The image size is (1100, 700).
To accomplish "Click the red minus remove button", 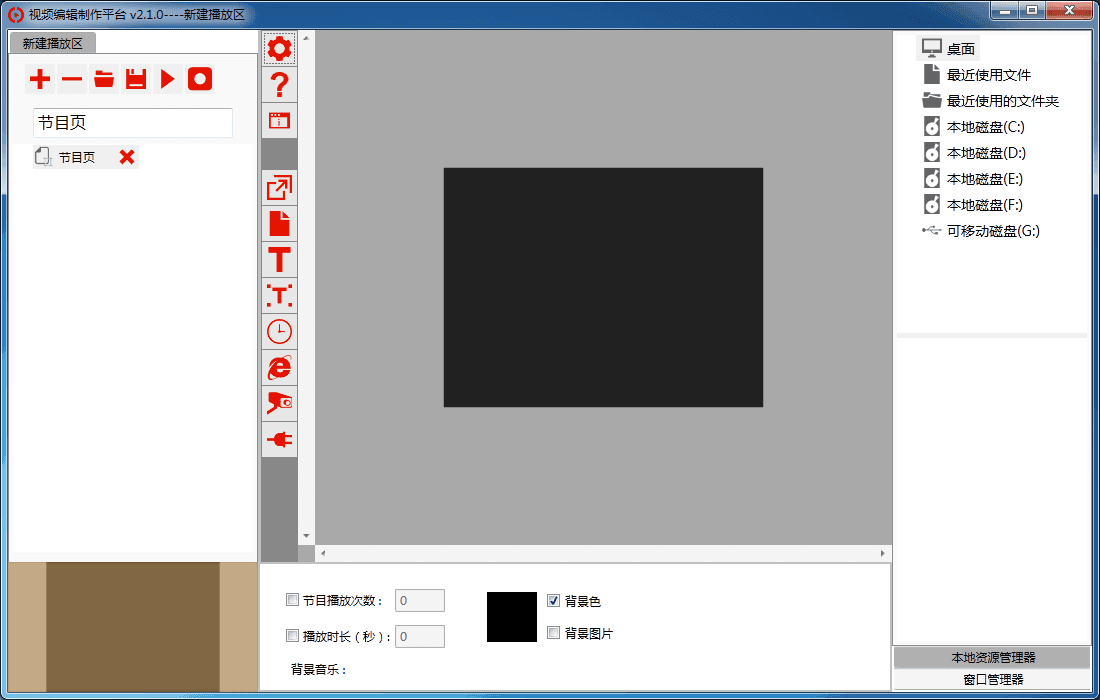I will pyautogui.click(x=72, y=79).
